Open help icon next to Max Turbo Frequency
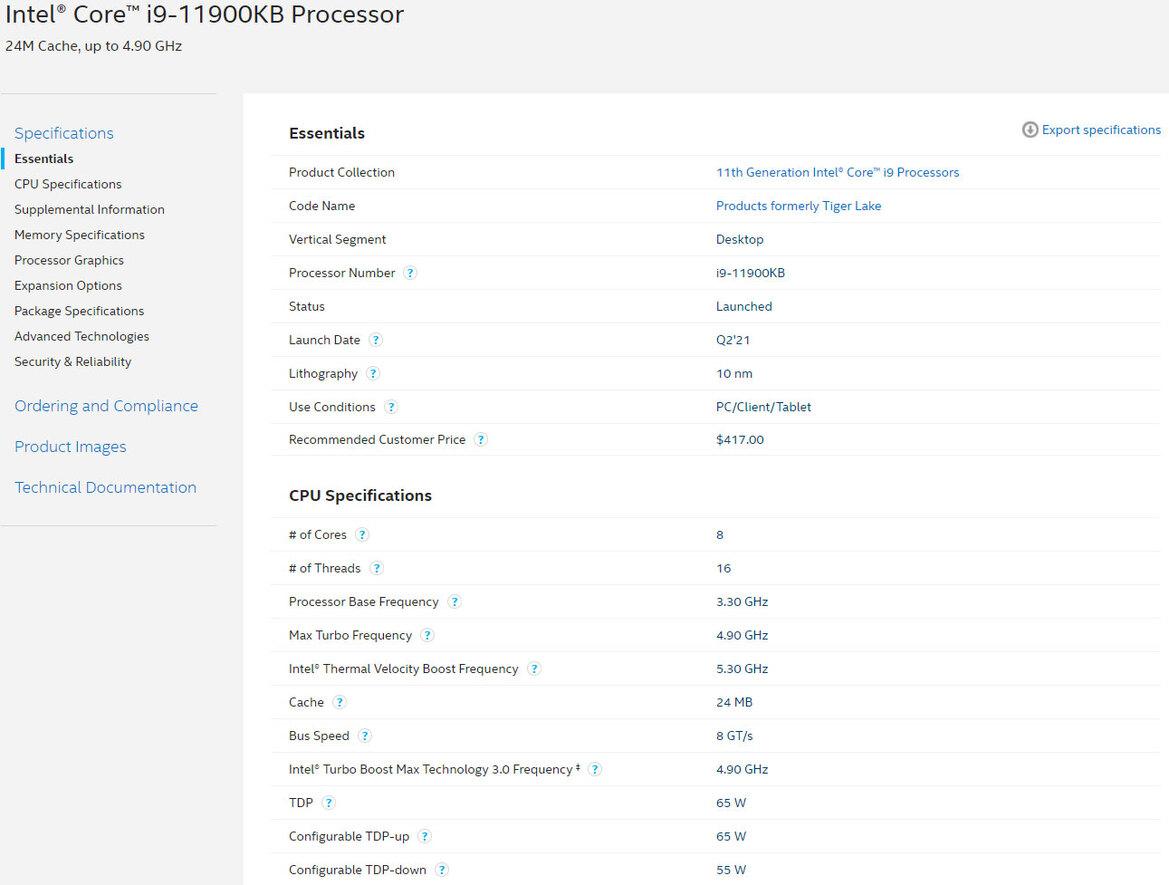 [427, 635]
